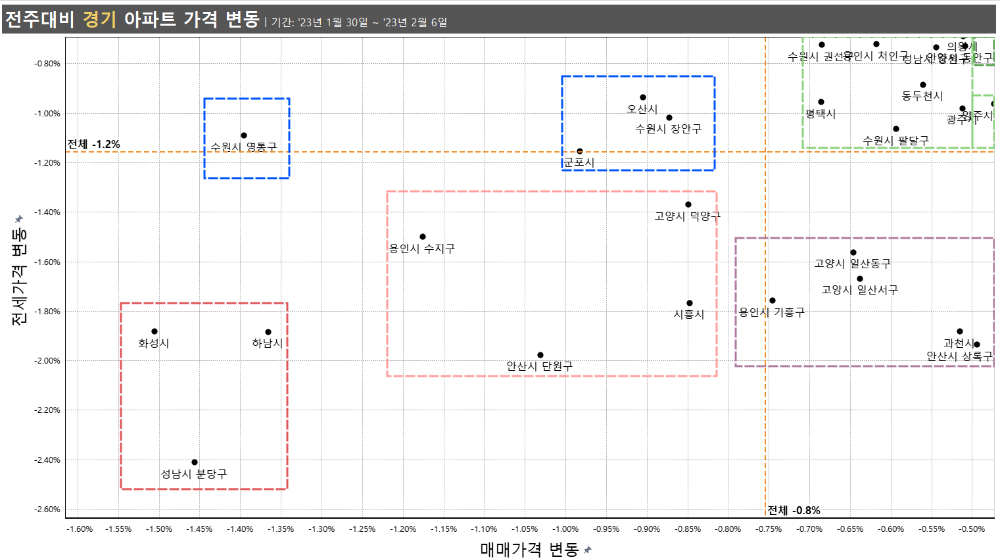Image resolution: width=1000 pixels, height=560 pixels.
Task: Click the 시흥시 text label
Action: click(x=689, y=314)
